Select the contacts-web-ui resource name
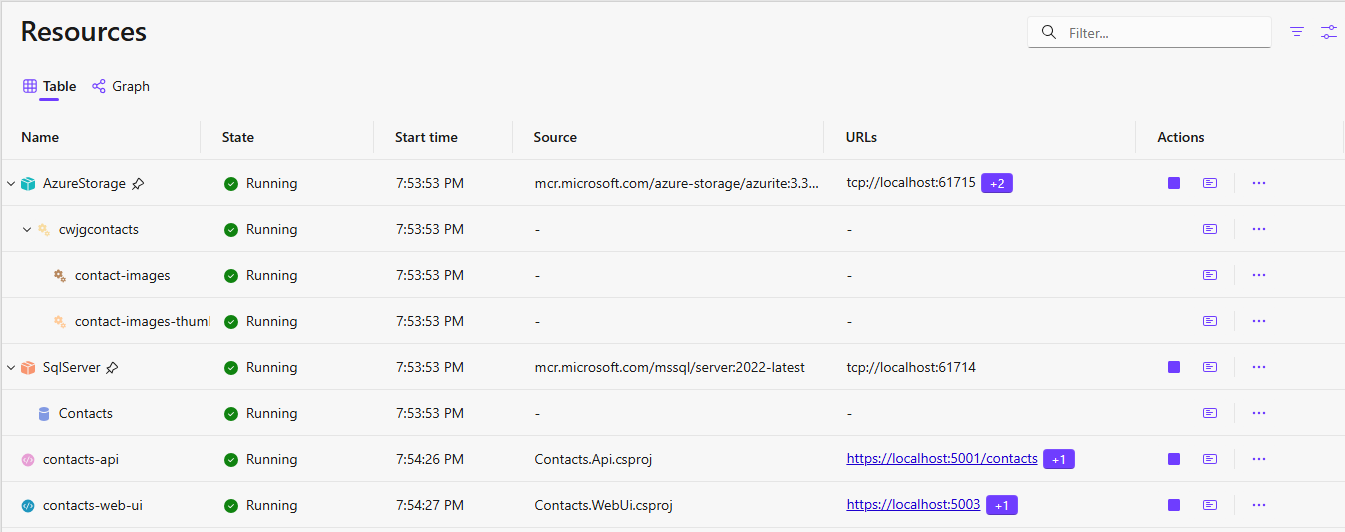The image size is (1345, 532). (x=93, y=505)
